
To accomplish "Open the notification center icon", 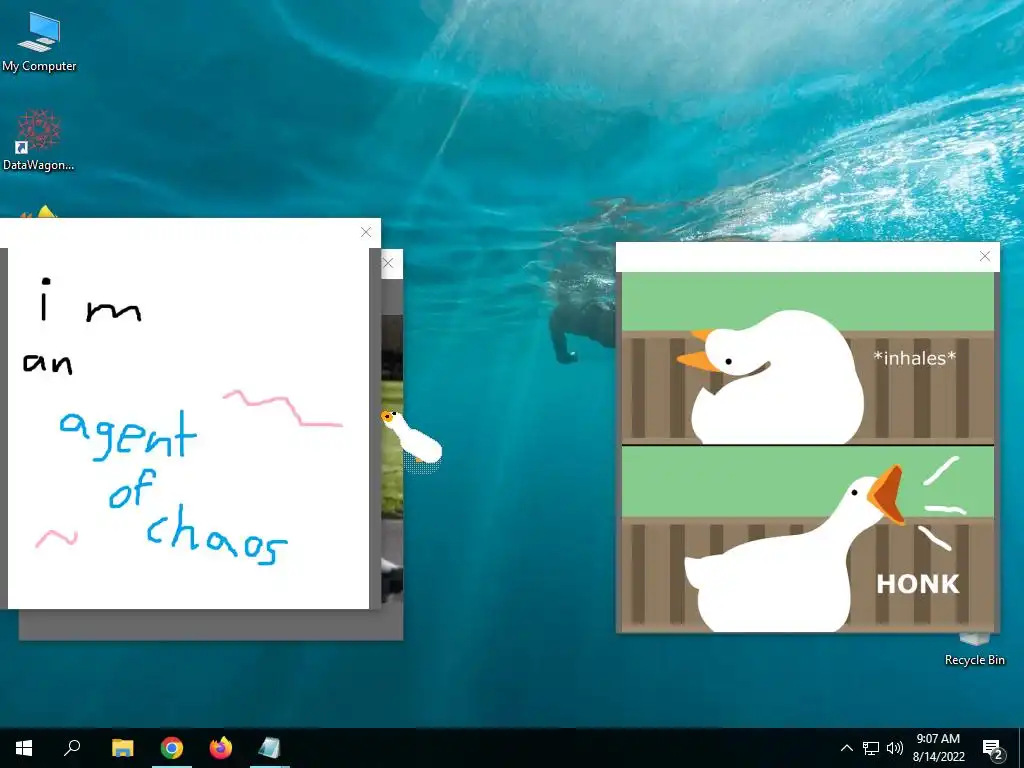I will pyautogui.click(x=993, y=748).
